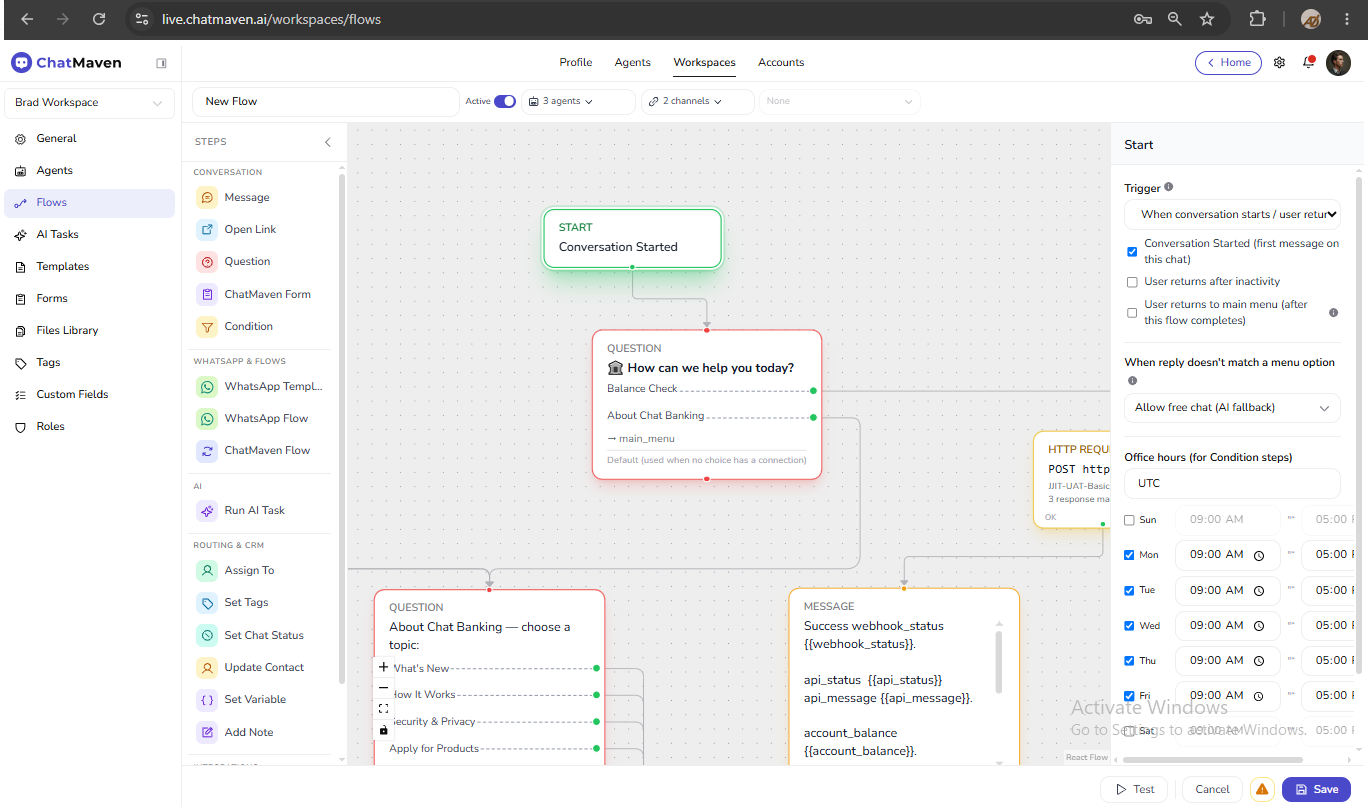The width and height of the screenshot is (1368, 809).
Task: Uncheck the Mon office hours checkbox
Action: coord(1129,555)
